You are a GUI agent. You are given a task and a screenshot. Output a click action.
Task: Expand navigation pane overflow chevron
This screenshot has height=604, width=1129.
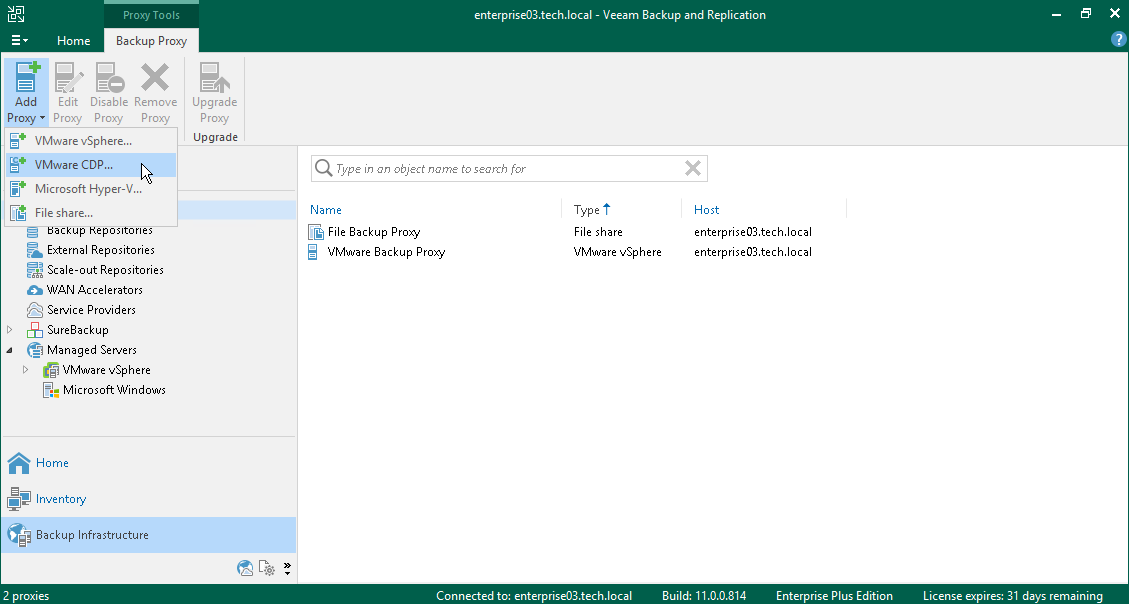click(x=287, y=568)
